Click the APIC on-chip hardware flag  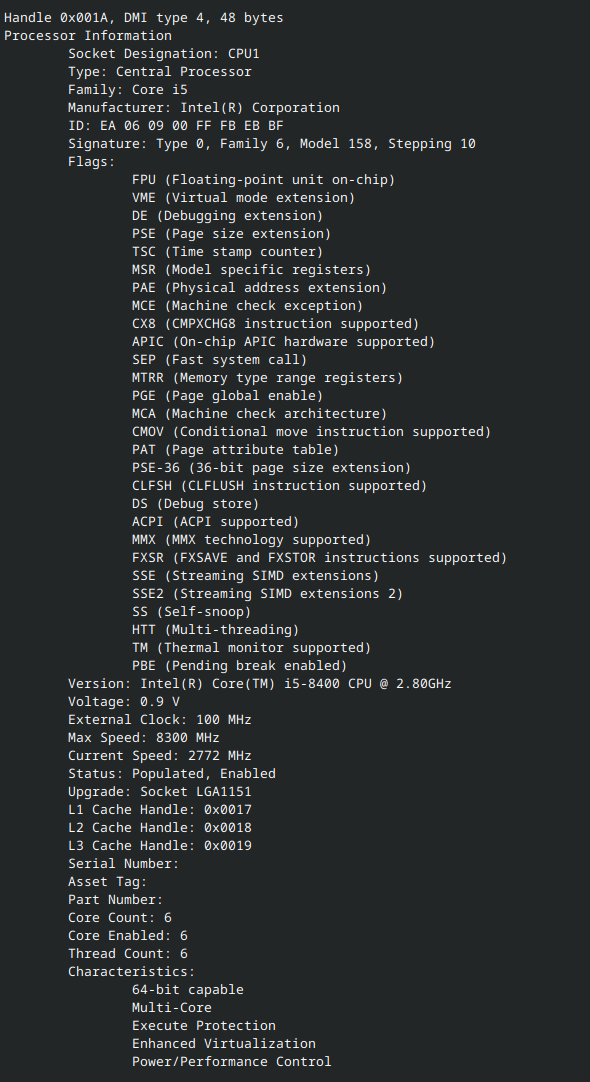[284, 342]
